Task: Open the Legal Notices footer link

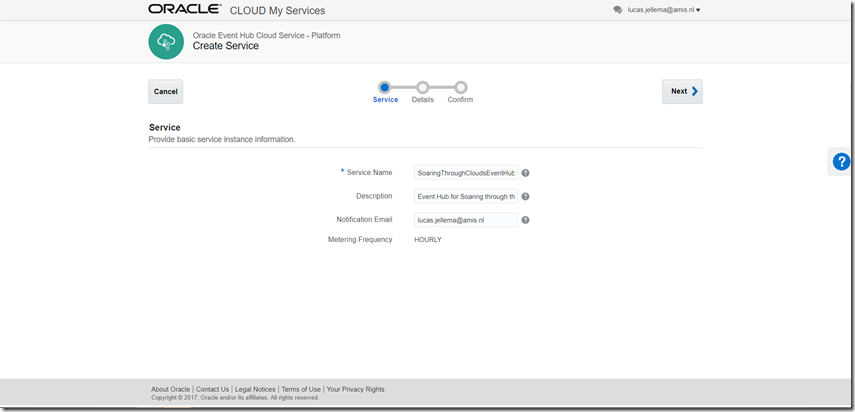Action: point(255,389)
